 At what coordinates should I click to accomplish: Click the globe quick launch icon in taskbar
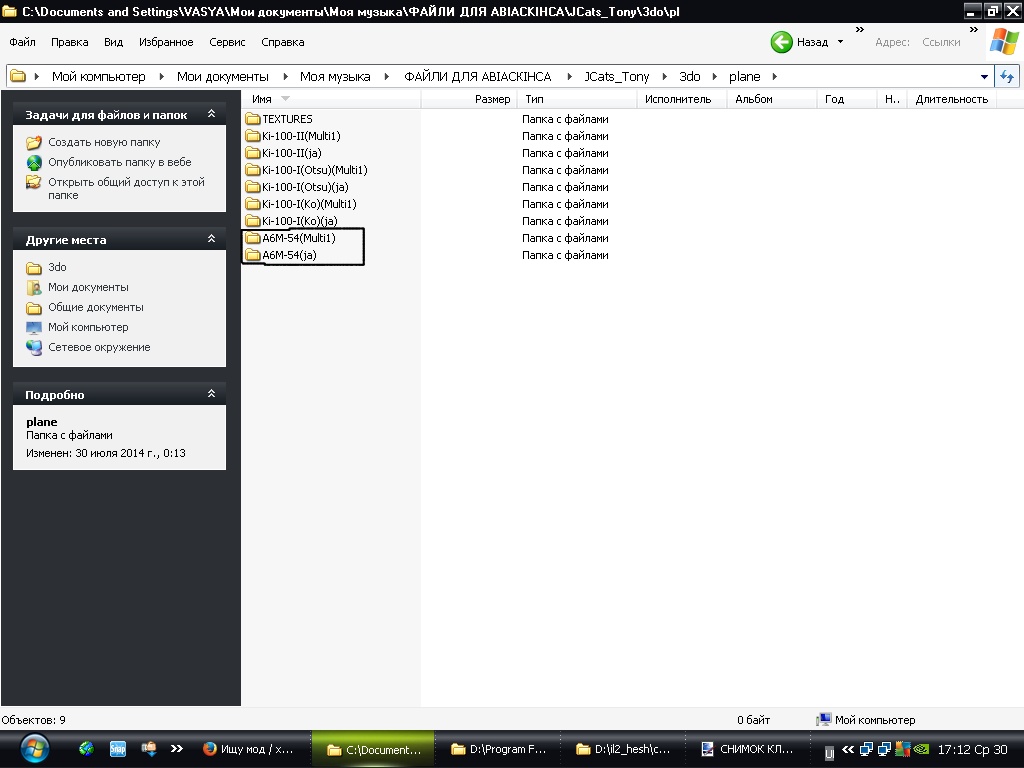coord(86,749)
